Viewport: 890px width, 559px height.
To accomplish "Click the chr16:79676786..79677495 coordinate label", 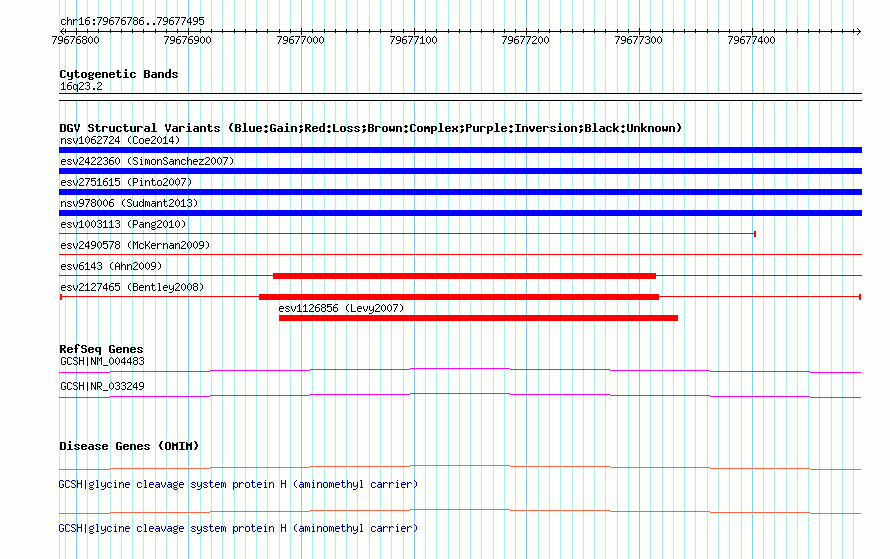I will coord(132,22).
